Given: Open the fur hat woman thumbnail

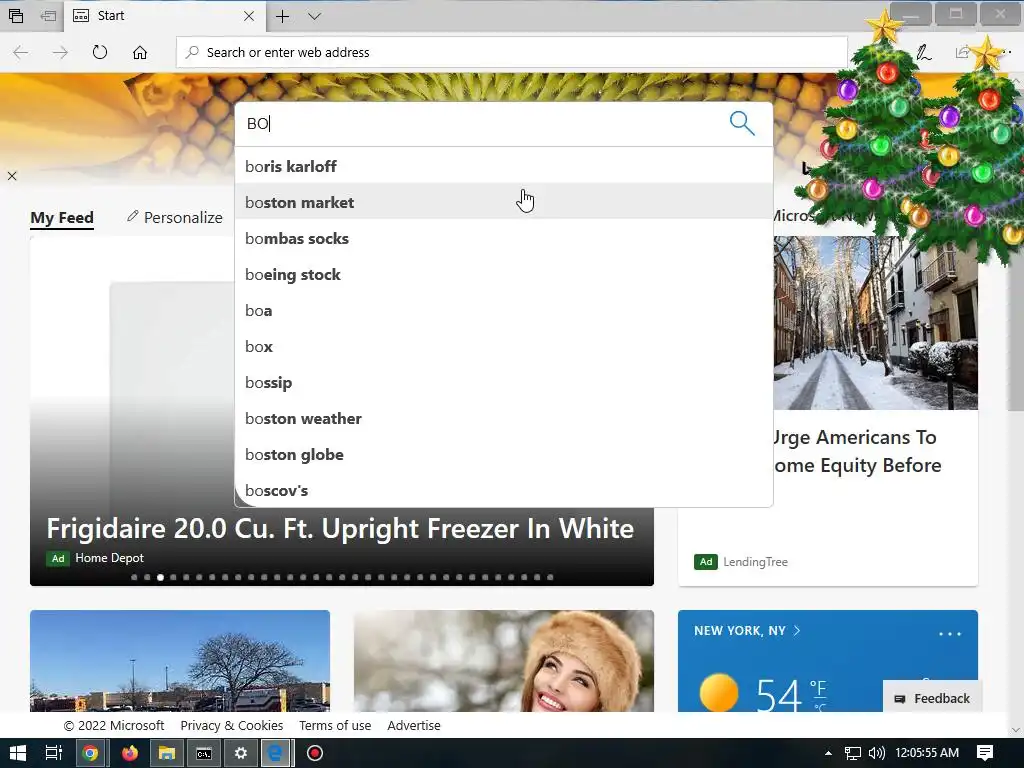Looking at the screenshot, I should 504,661.
